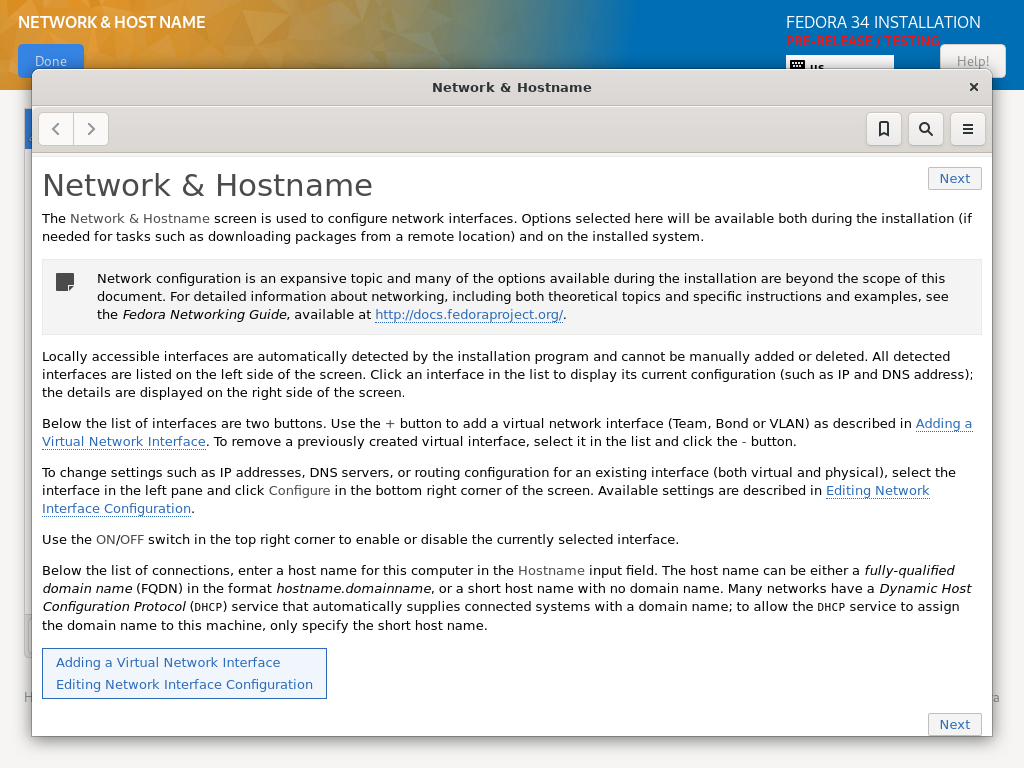The image size is (1024, 768).
Task: Click the 'FEDORA 34 INSTALLATION' label
Action: click(883, 22)
